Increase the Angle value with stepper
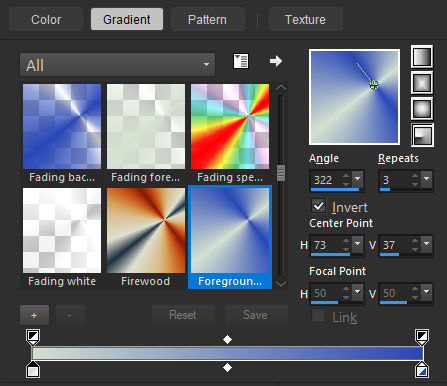This screenshot has width=447, height=386. (347, 176)
